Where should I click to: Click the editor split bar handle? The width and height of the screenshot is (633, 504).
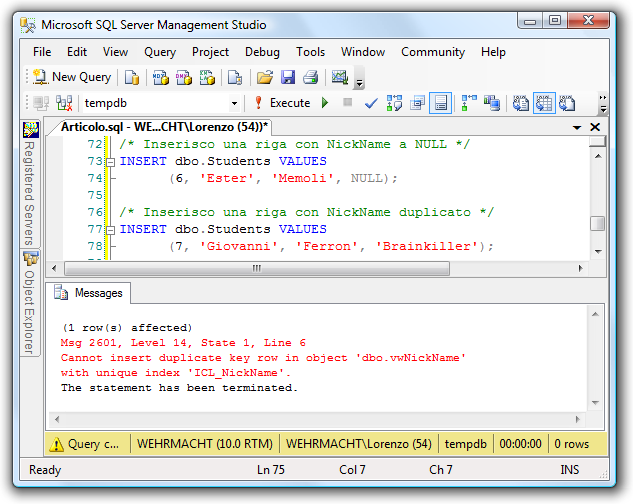click(x=598, y=141)
